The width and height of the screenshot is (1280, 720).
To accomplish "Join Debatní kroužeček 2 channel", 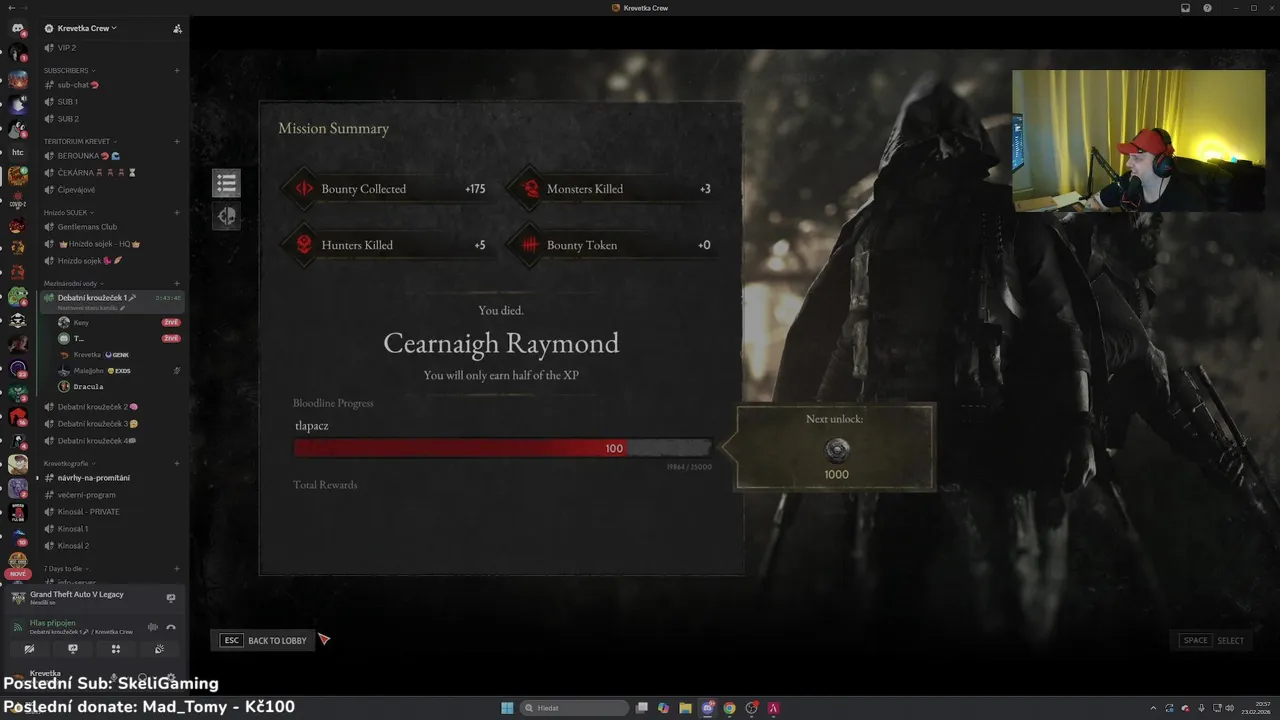I will pos(112,407).
